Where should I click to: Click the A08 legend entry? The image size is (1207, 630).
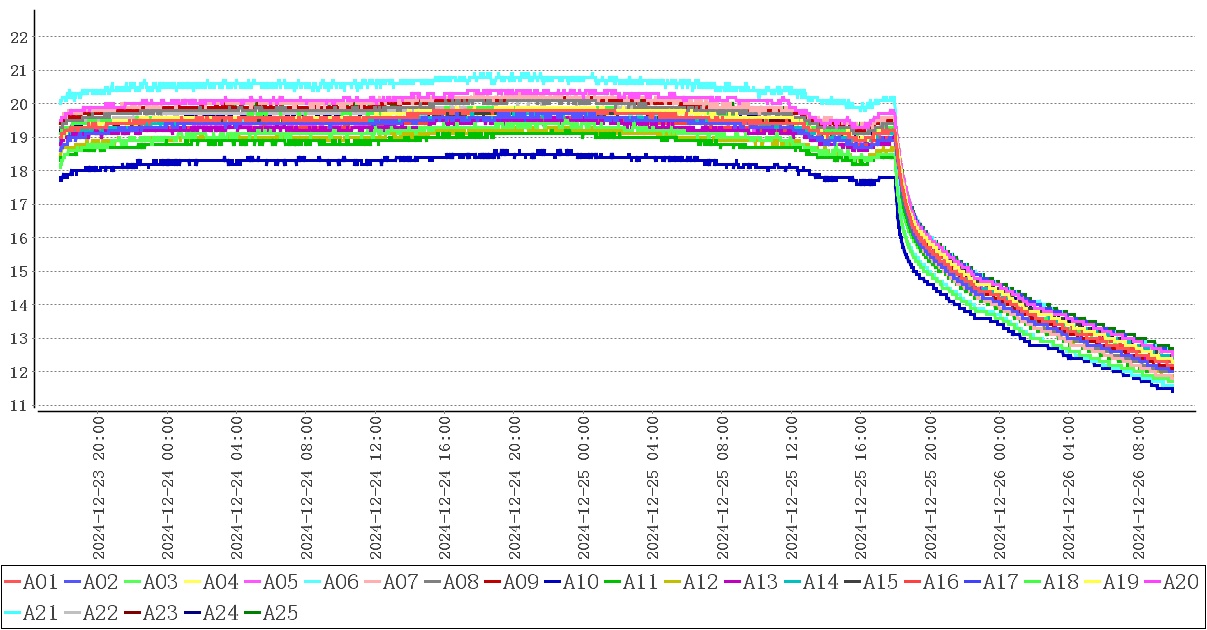(x=461, y=582)
